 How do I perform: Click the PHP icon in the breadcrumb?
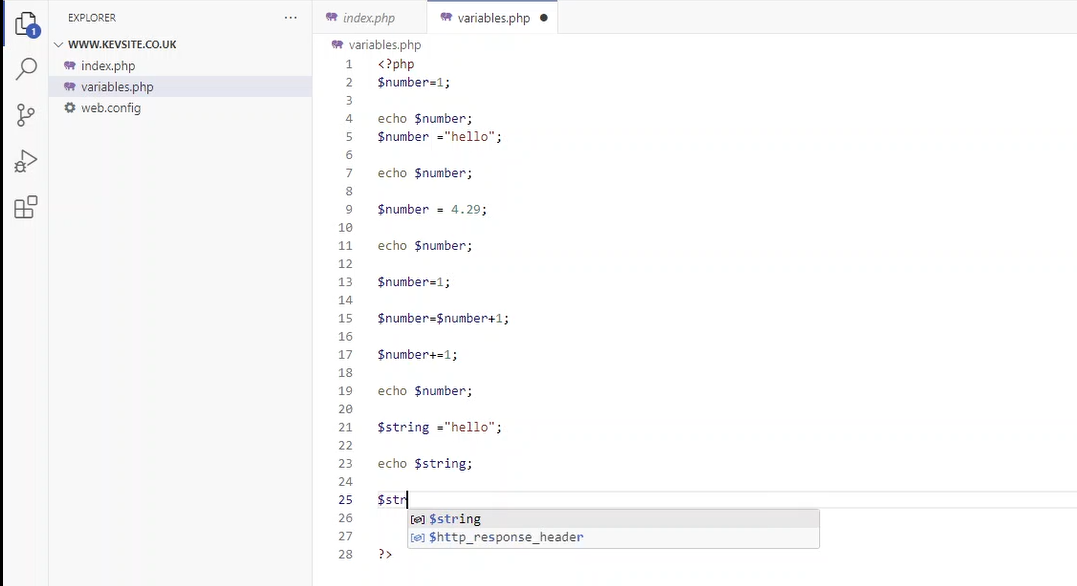[x=337, y=45]
